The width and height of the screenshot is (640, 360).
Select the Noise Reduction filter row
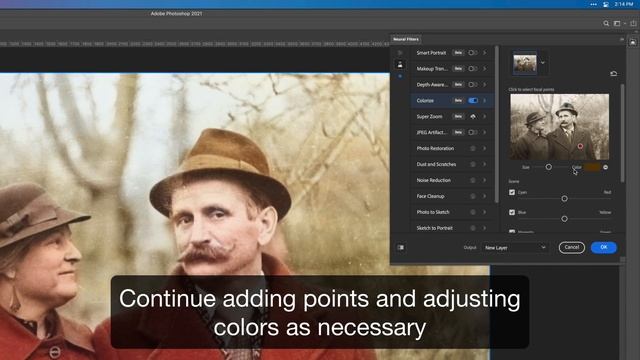452,180
